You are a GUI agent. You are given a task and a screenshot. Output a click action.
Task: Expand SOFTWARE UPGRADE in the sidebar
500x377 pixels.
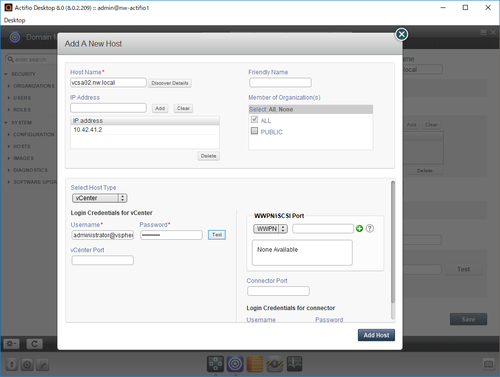coord(9,182)
